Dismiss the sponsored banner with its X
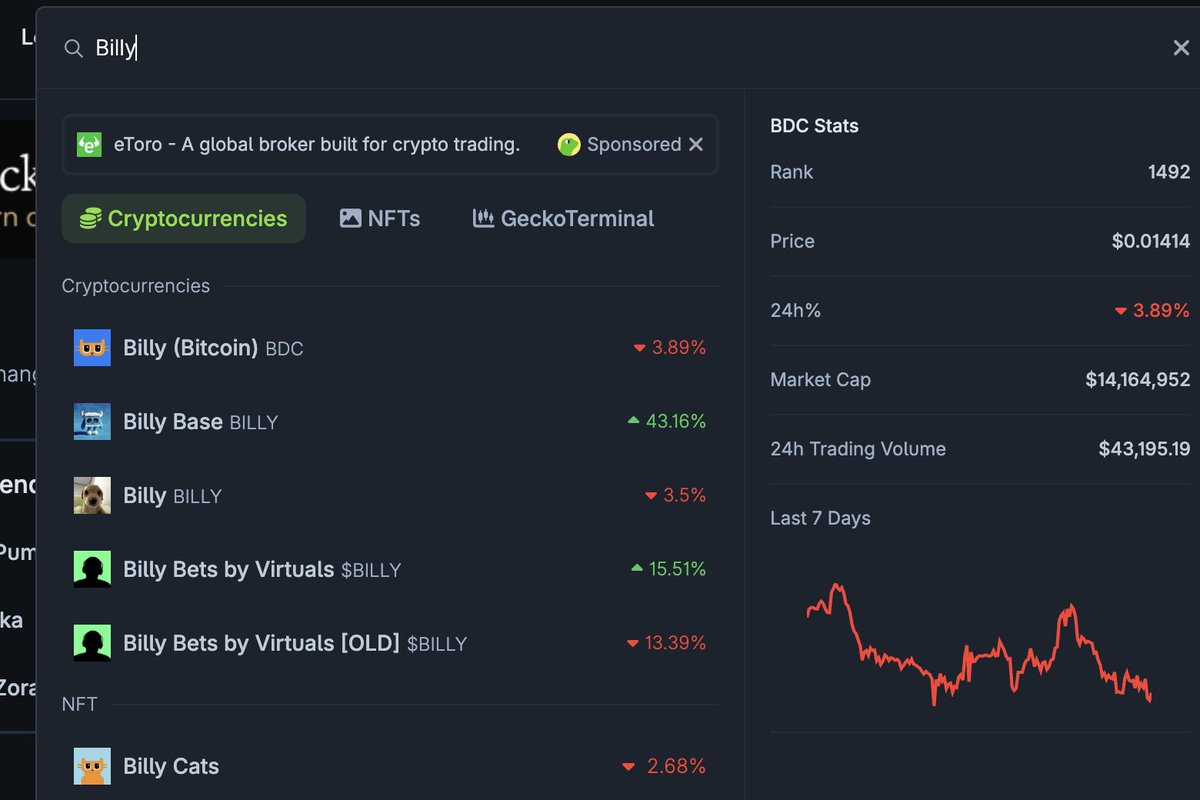This screenshot has height=800, width=1200. [696, 145]
